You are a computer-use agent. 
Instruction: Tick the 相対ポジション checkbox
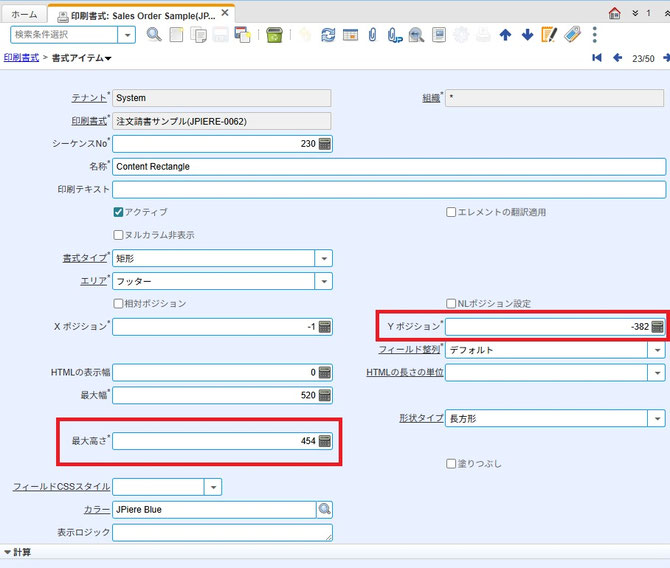(x=118, y=303)
